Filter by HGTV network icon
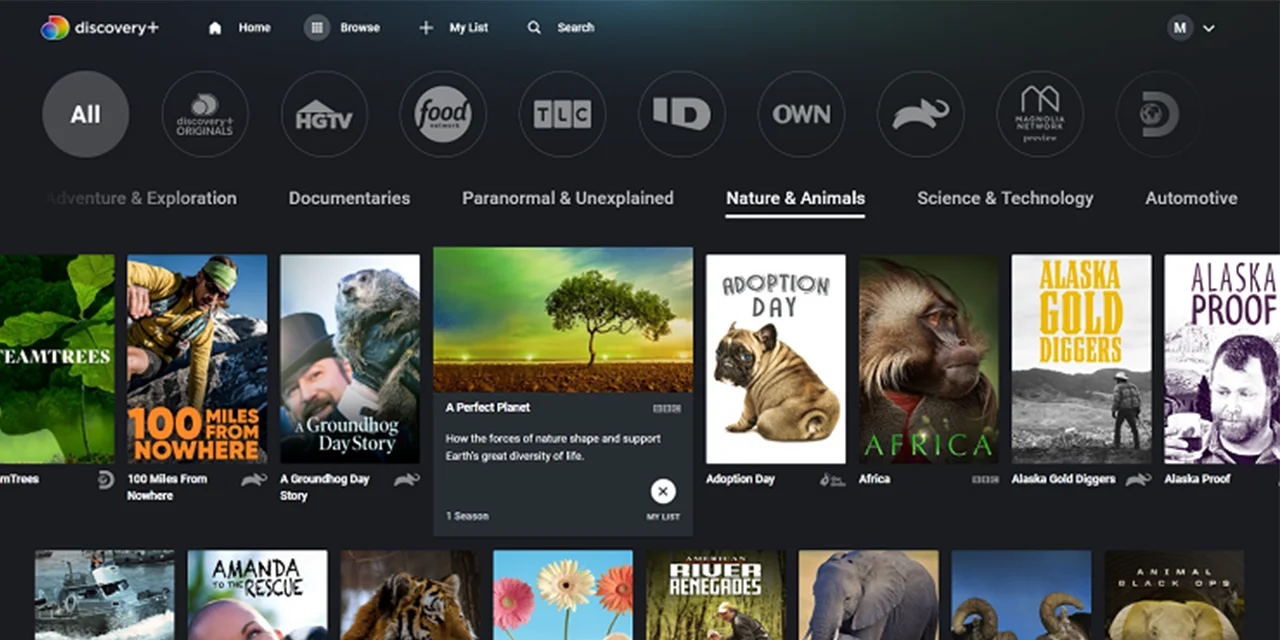This screenshot has width=1280, height=640. coord(324,114)
